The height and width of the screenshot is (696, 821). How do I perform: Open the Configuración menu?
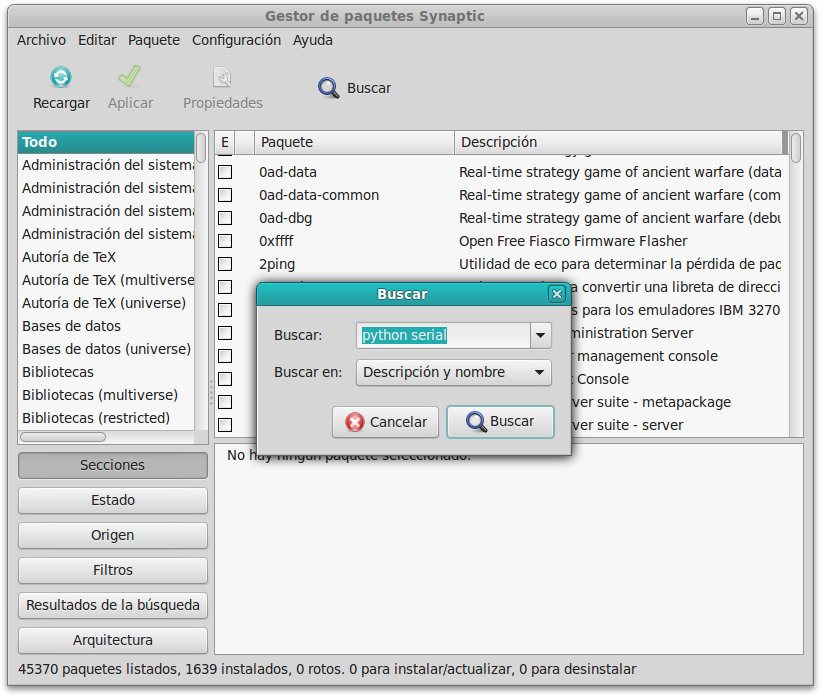[236, 40]
